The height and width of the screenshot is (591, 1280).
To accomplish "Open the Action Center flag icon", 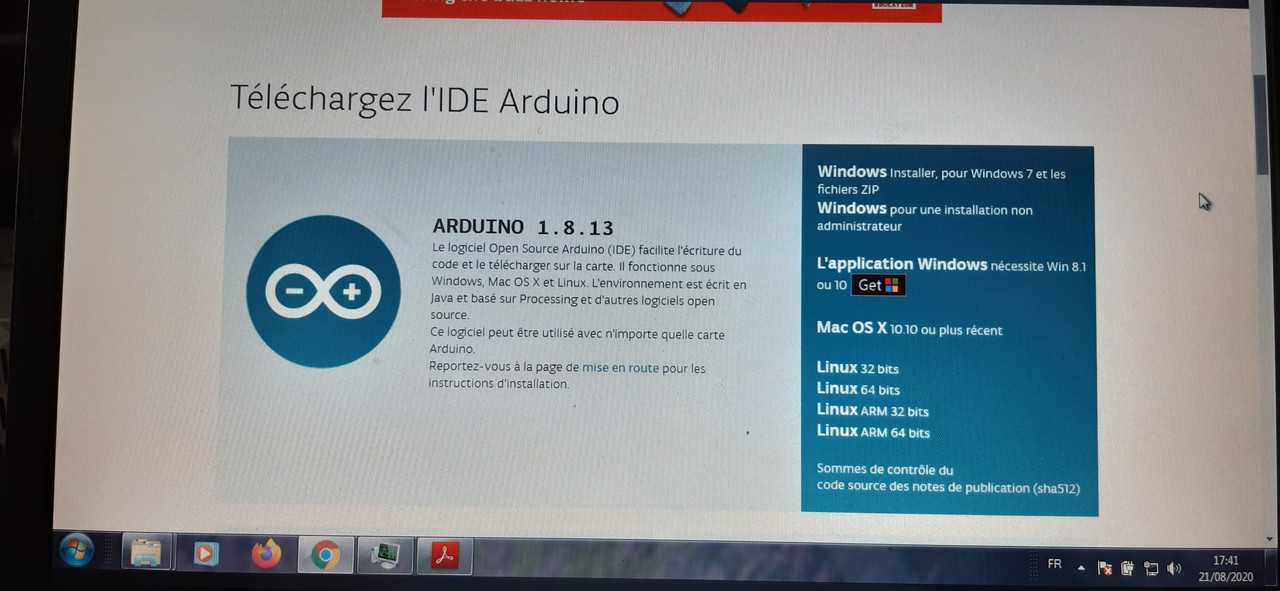I will (x=1105, y=568).
